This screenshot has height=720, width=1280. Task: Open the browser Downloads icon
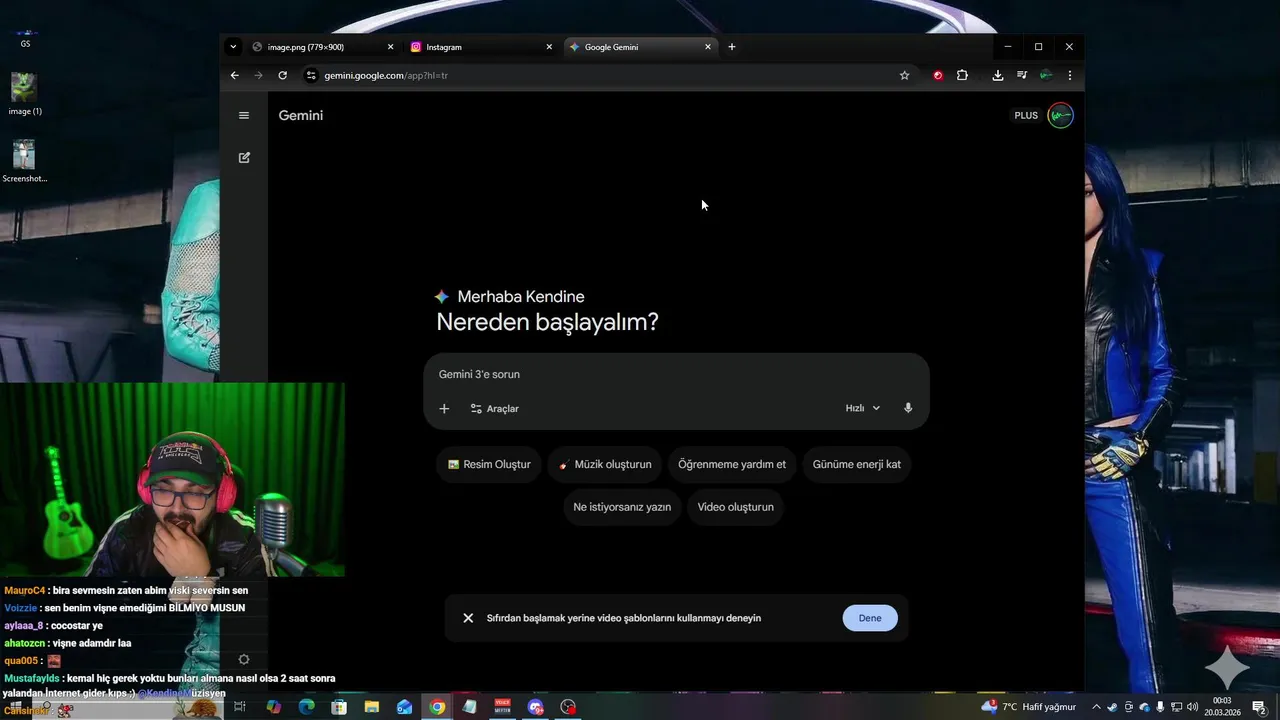coord(998,75)
